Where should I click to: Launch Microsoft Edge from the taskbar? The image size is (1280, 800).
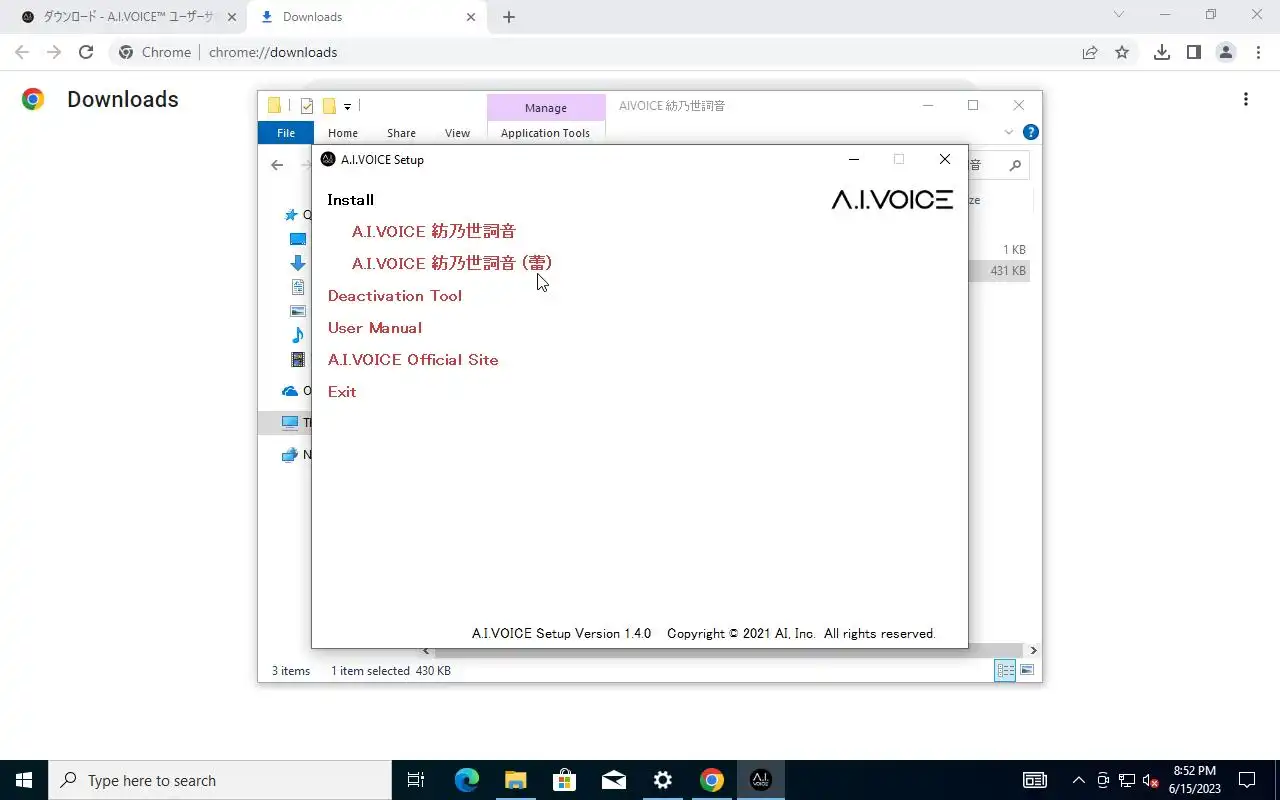click(x=467, y=780)
